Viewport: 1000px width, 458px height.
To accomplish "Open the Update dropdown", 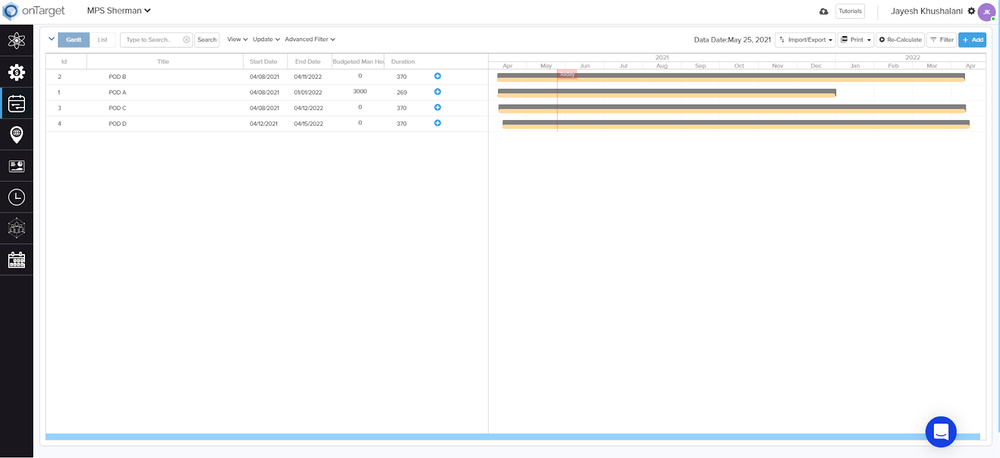I will [267, 40].
